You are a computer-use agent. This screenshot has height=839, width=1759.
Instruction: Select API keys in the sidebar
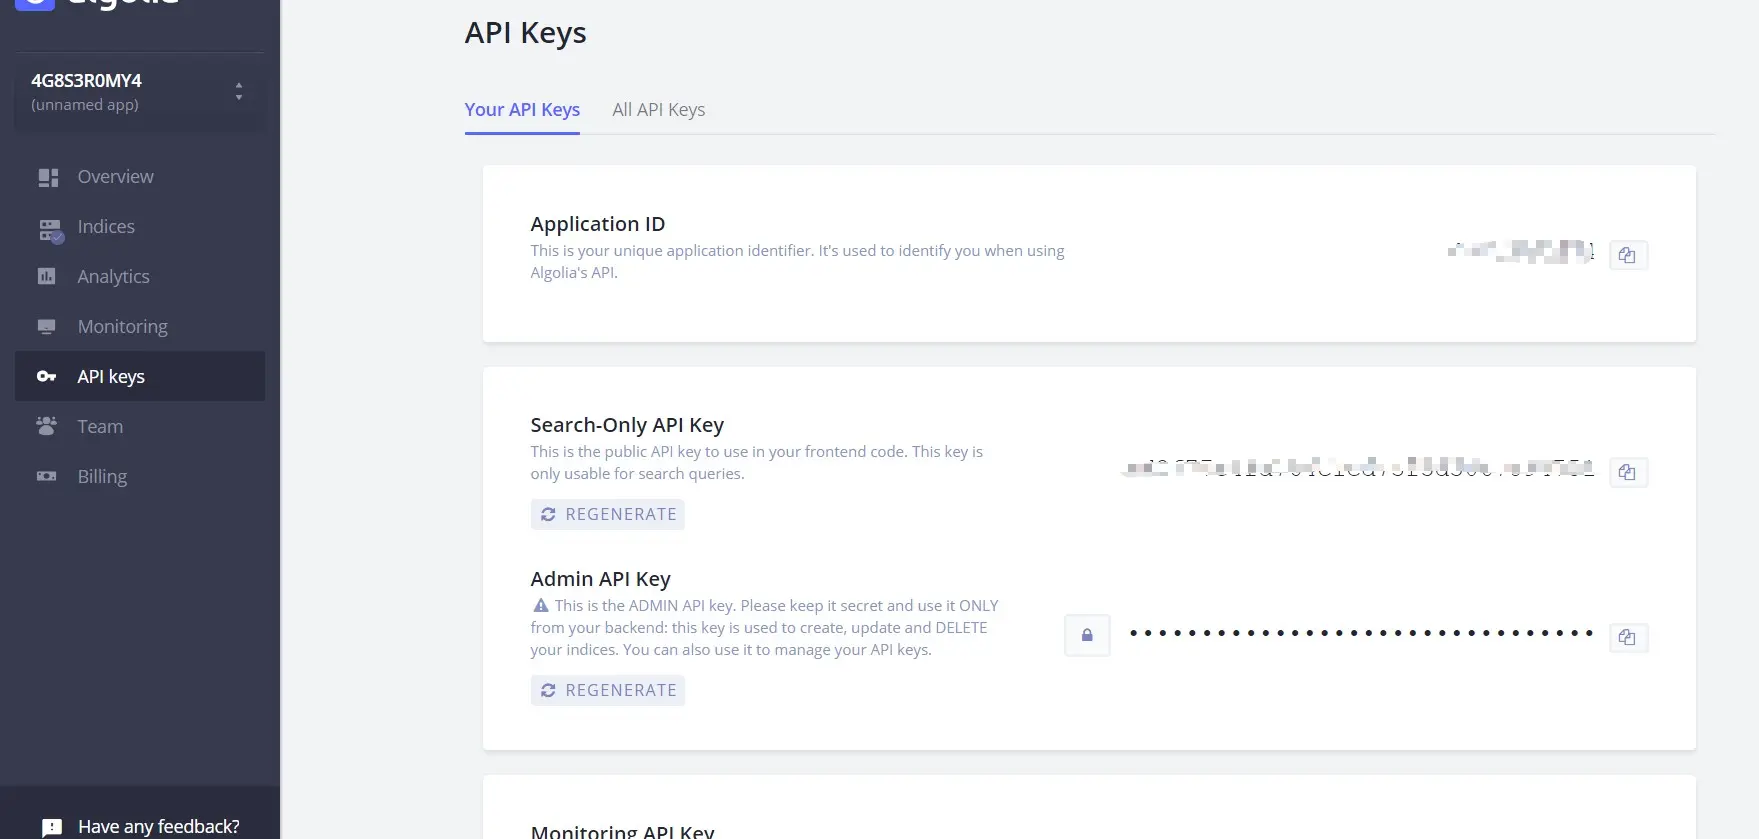point(140,376)
